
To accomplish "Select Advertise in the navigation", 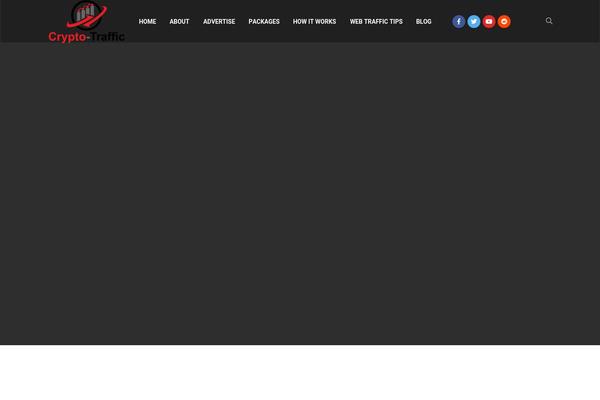I will [219, 21].
